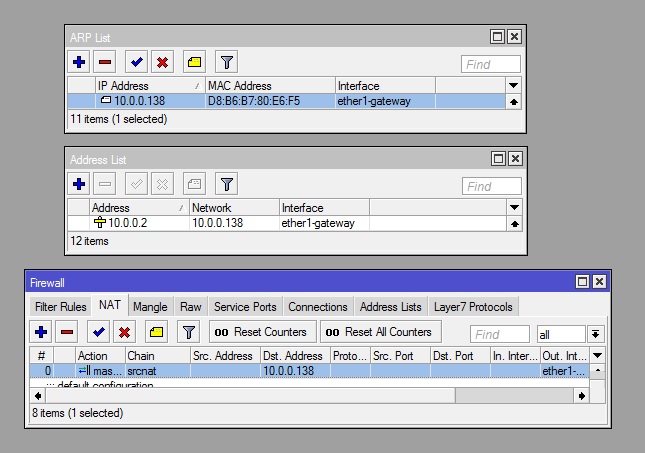Click the yellow comment icon in Firewall toolbar
The image size is (645, 453).
(x=156, y=332)
